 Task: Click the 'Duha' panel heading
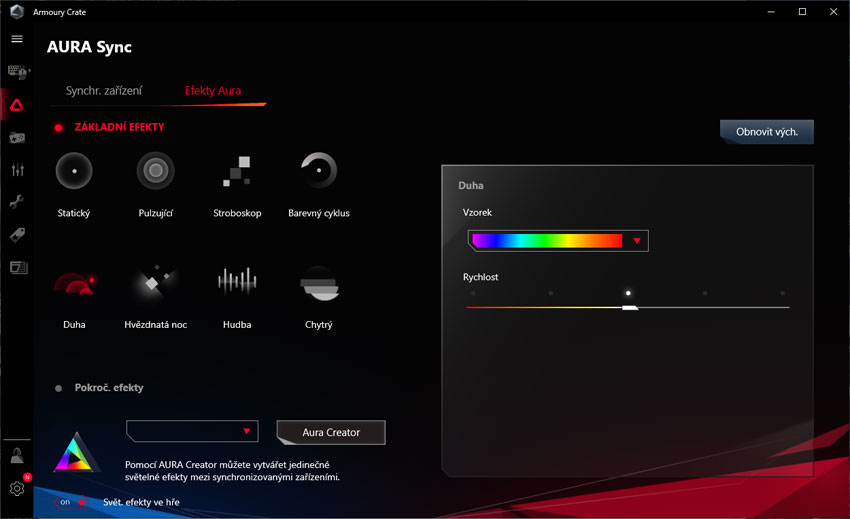471,185
